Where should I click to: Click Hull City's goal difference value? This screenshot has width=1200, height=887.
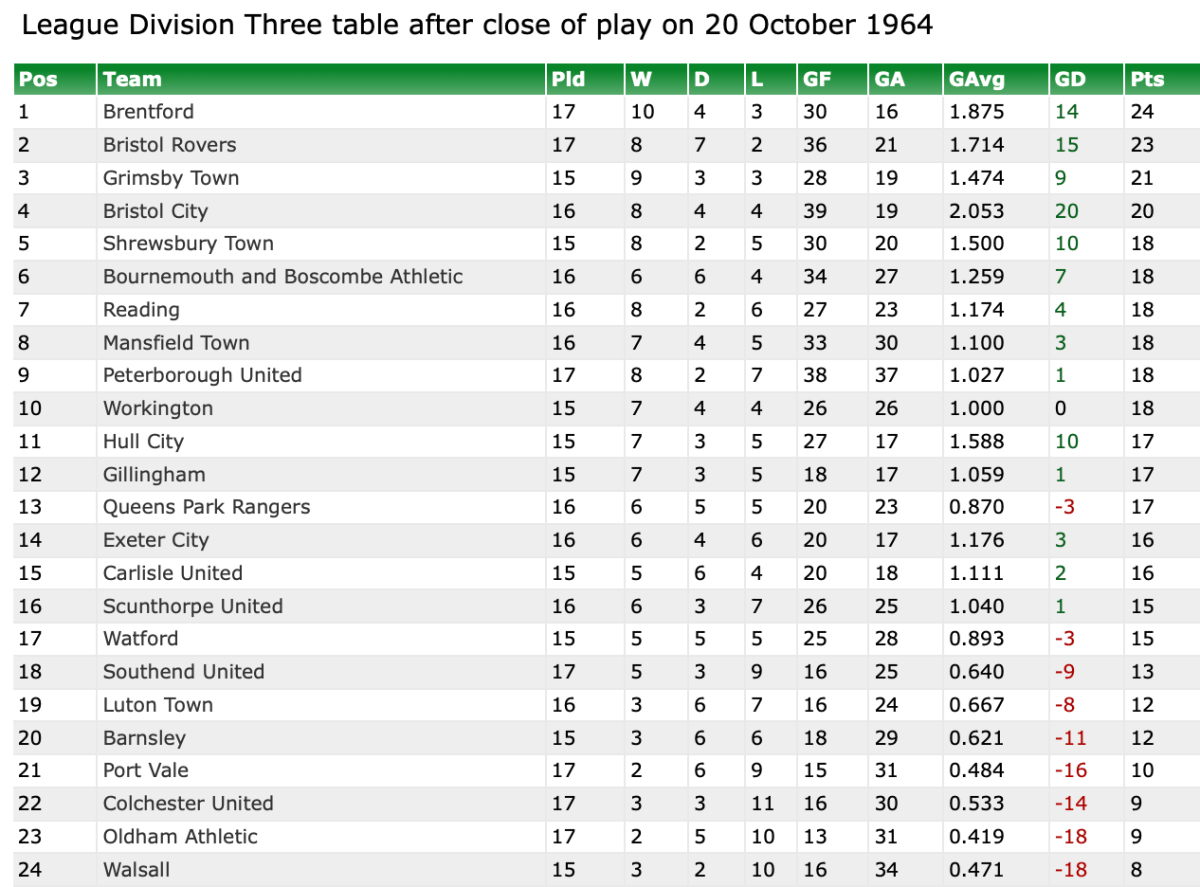1065,441
